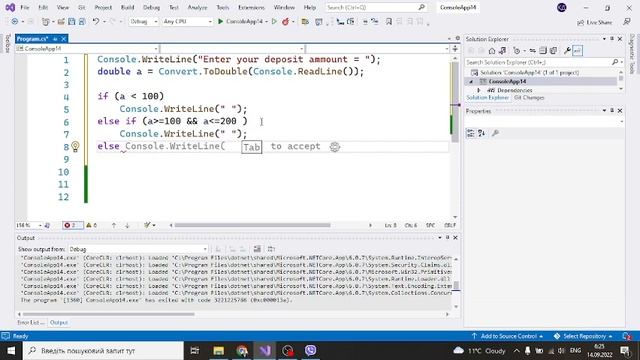Toggle Show All Files in Solution Explorer

tap(553, 51)
